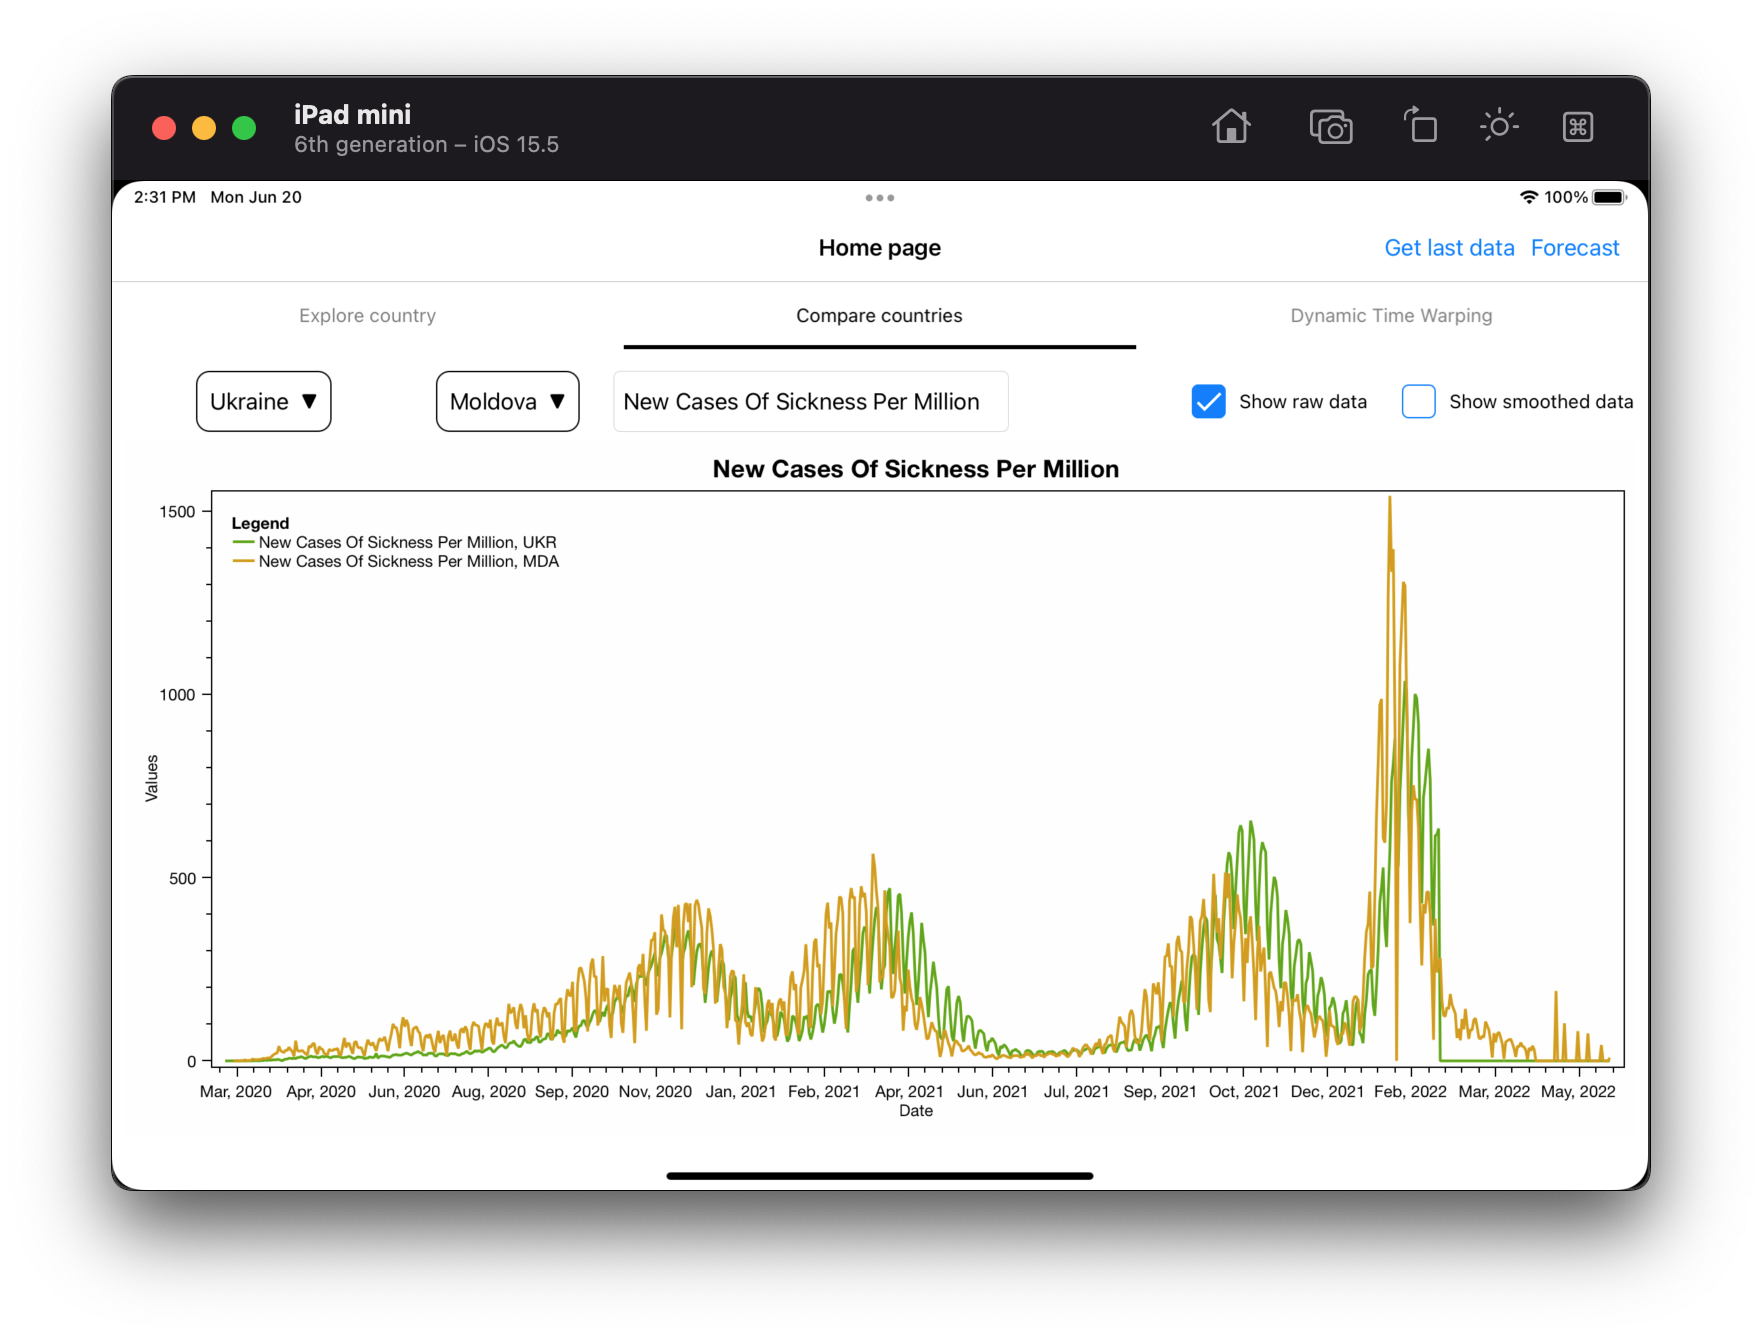Open the Dynamic Time Warping tab
The width and height of the screenshot is (1762, 1338).
point(1391,316)
